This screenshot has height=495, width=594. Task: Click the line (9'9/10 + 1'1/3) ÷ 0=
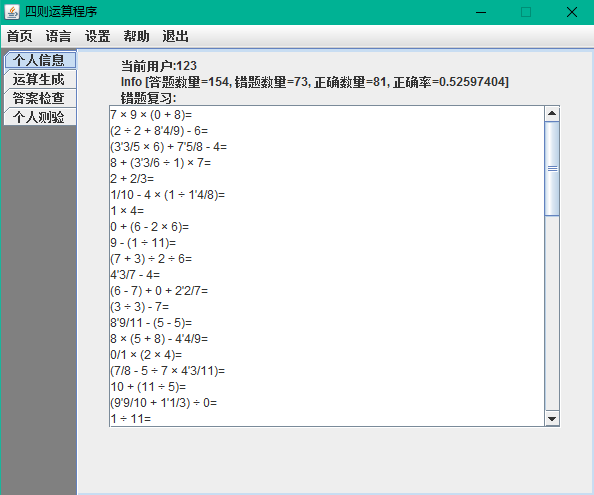click(x=164, y=403)
